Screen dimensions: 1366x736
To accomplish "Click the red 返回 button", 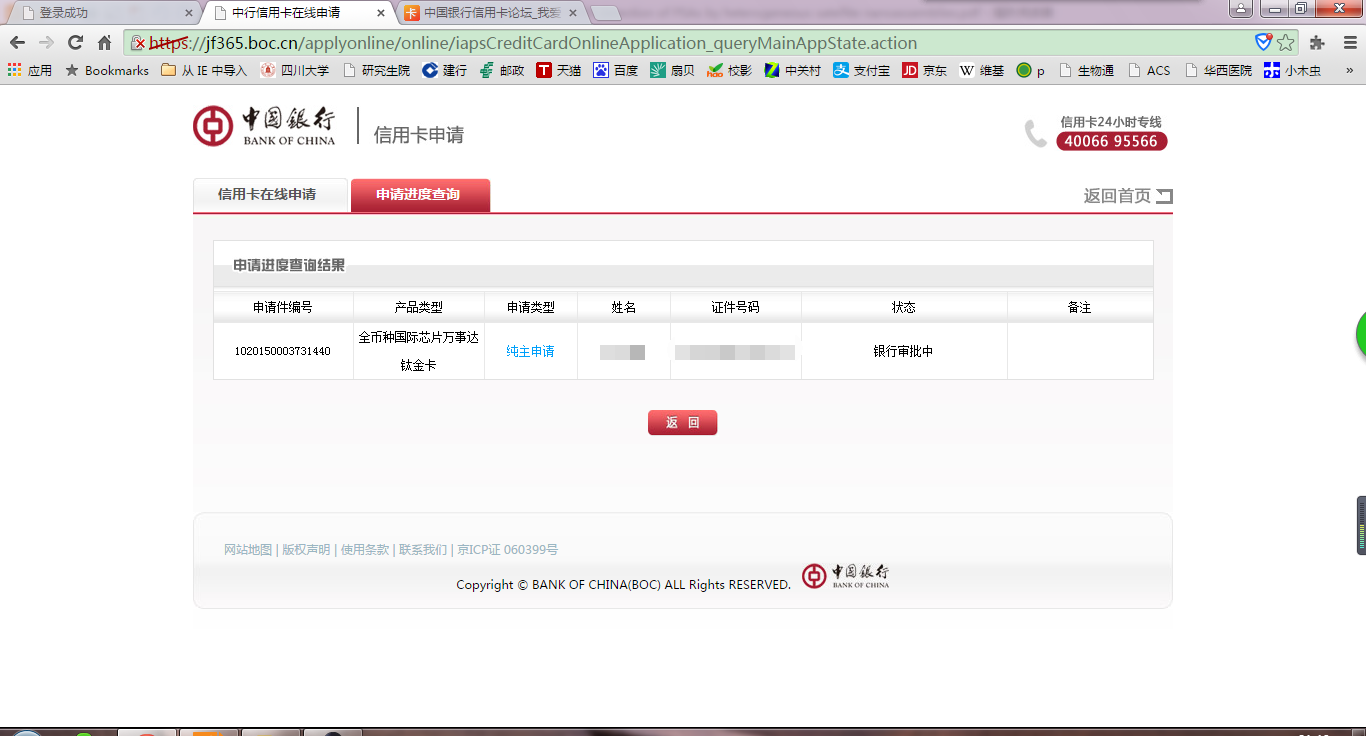I will point(683,422).
